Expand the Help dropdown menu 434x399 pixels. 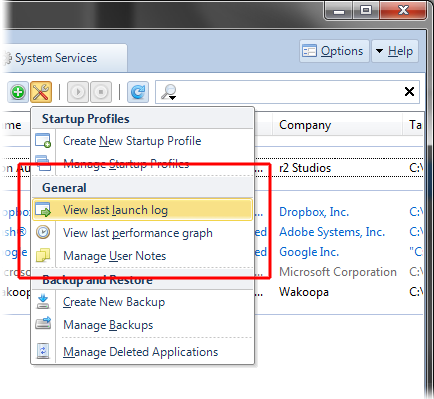395,51
